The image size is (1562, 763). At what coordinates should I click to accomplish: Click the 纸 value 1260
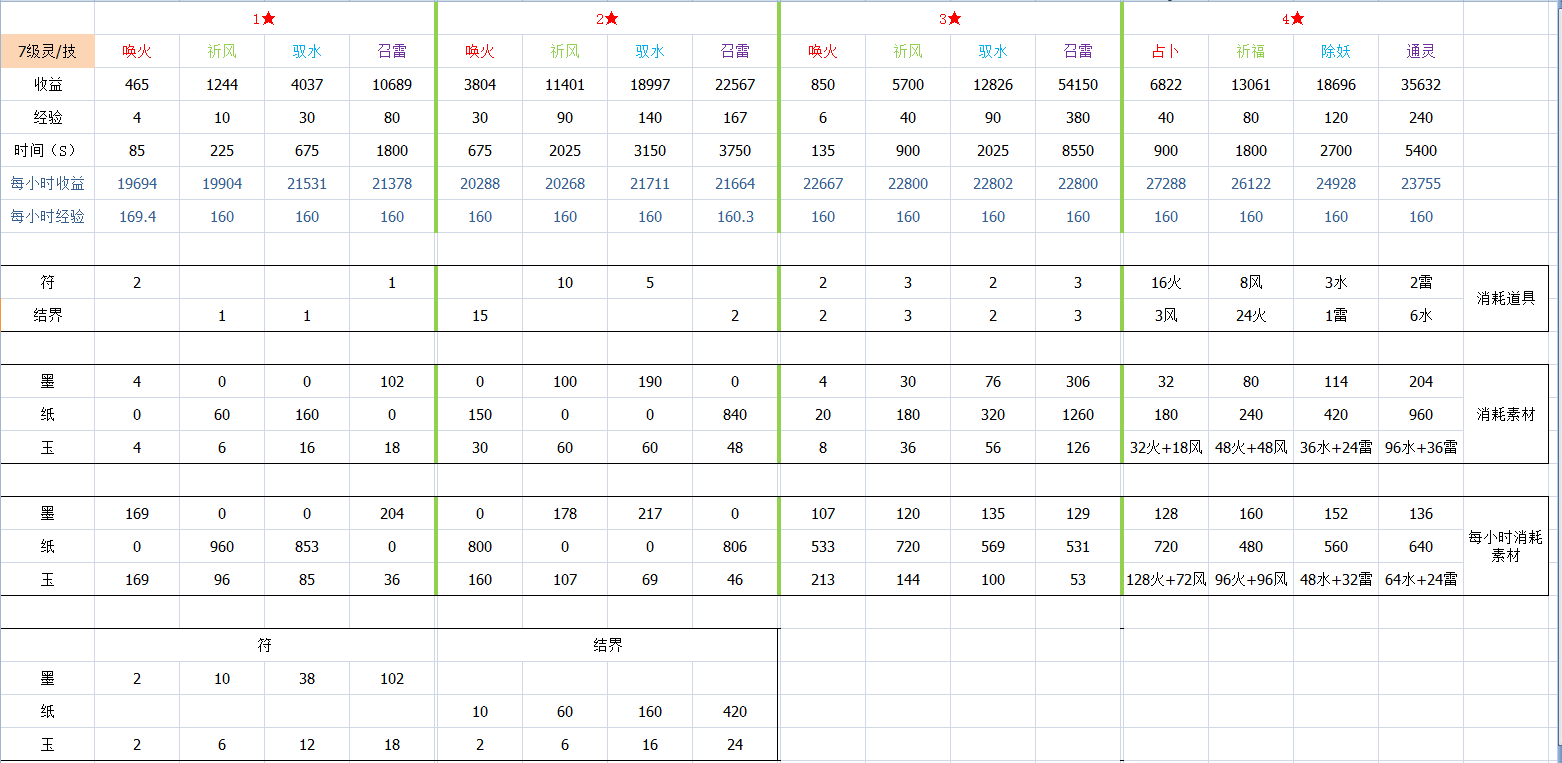1078,414
